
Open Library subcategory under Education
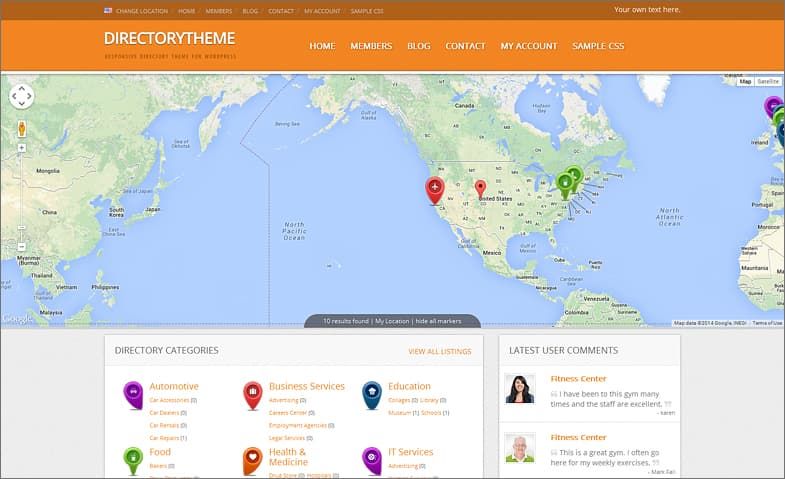429,400
